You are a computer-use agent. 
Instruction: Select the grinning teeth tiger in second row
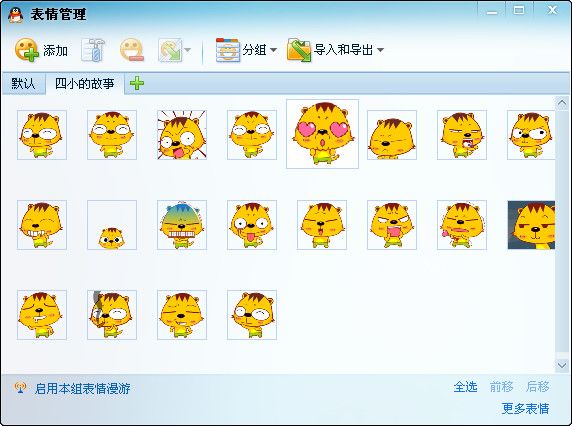[42, 225]
